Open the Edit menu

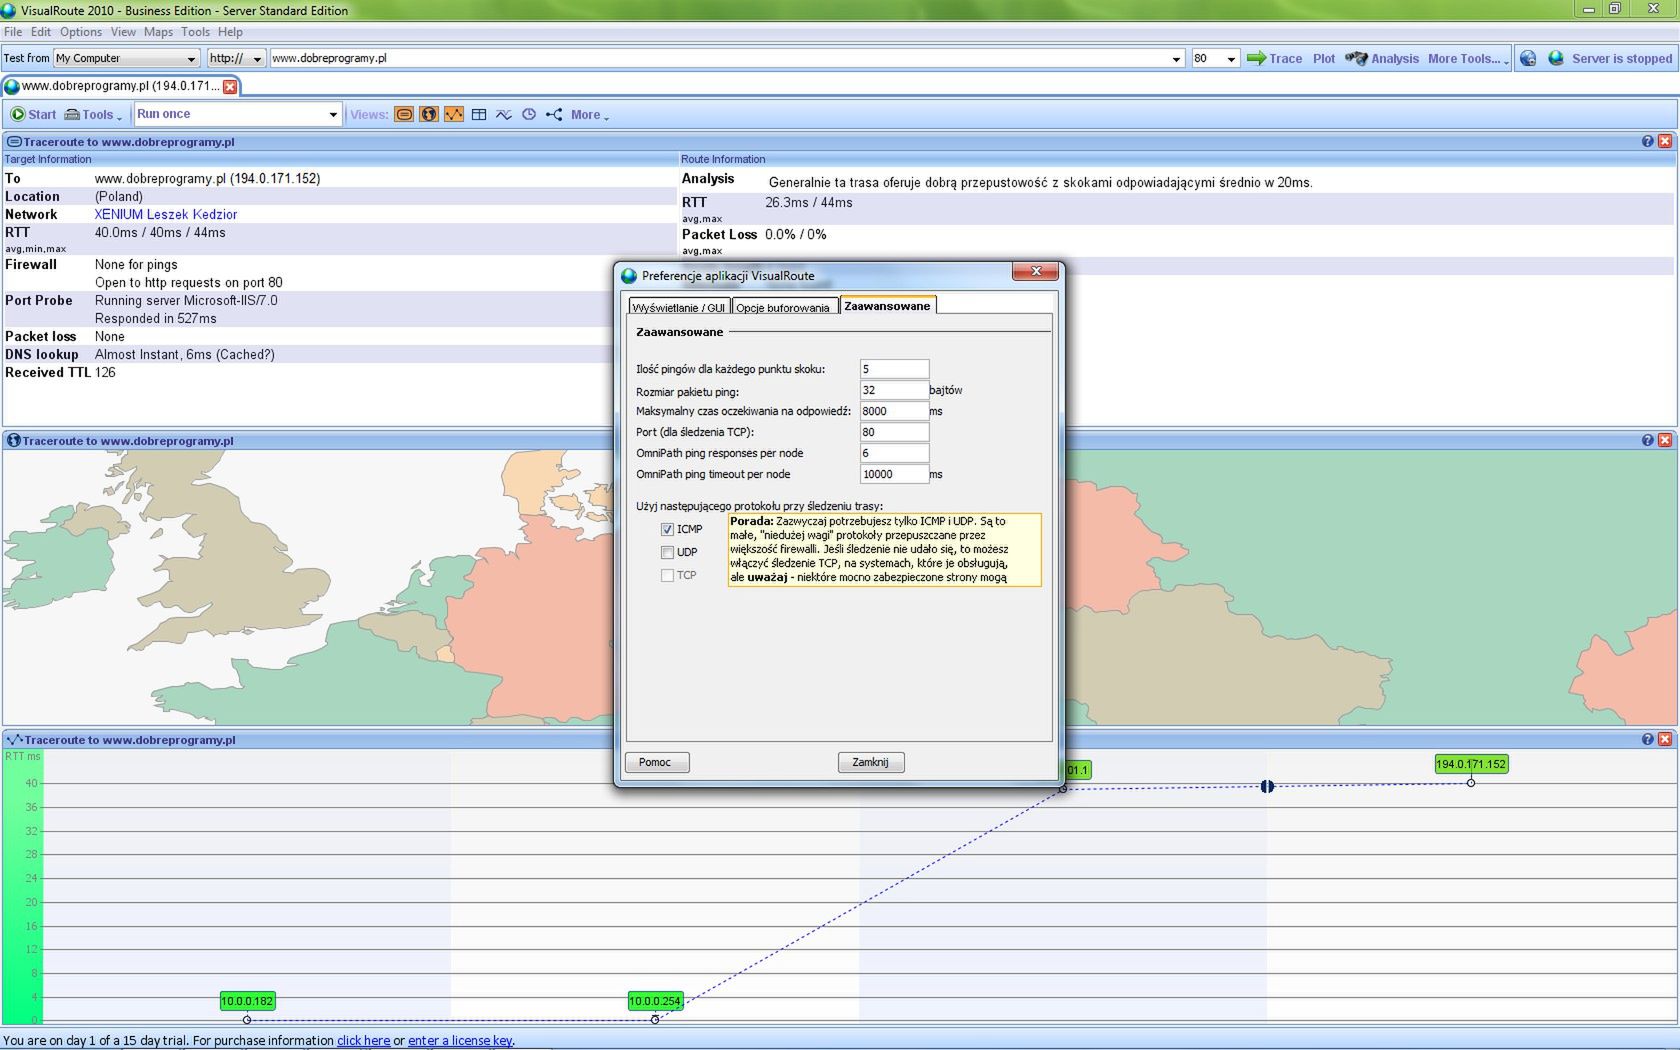tap(41, 32)
